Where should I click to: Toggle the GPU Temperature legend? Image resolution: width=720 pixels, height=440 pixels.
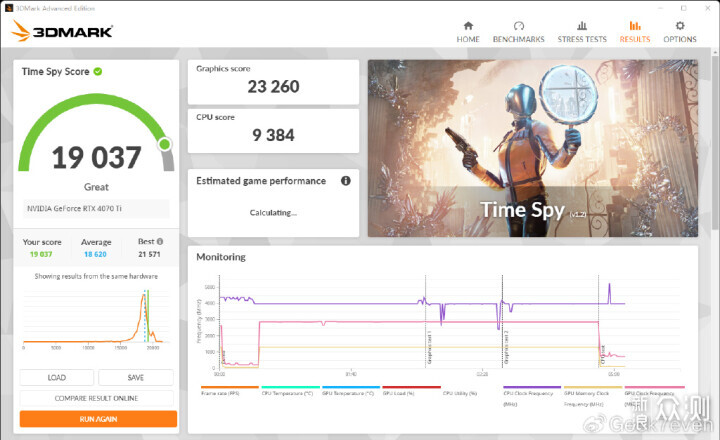pos(351,391)
